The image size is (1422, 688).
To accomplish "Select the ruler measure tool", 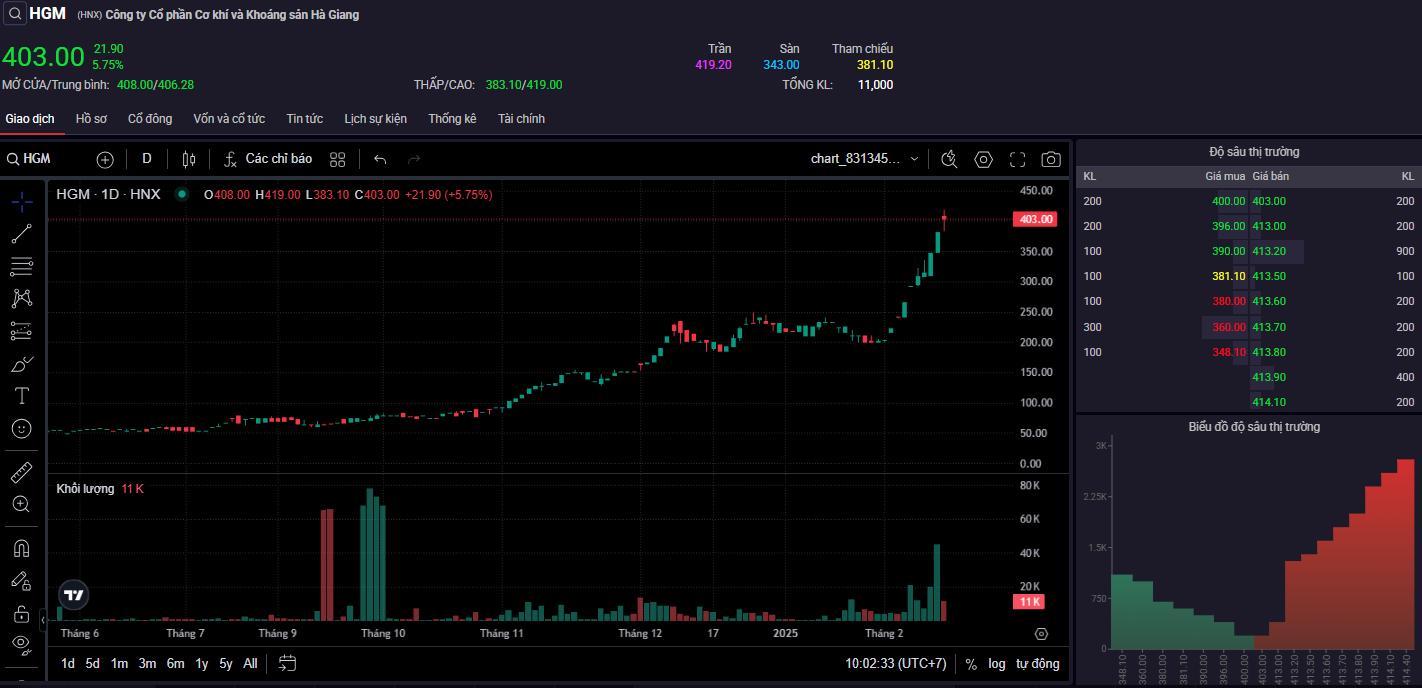I will coord(21,472).
